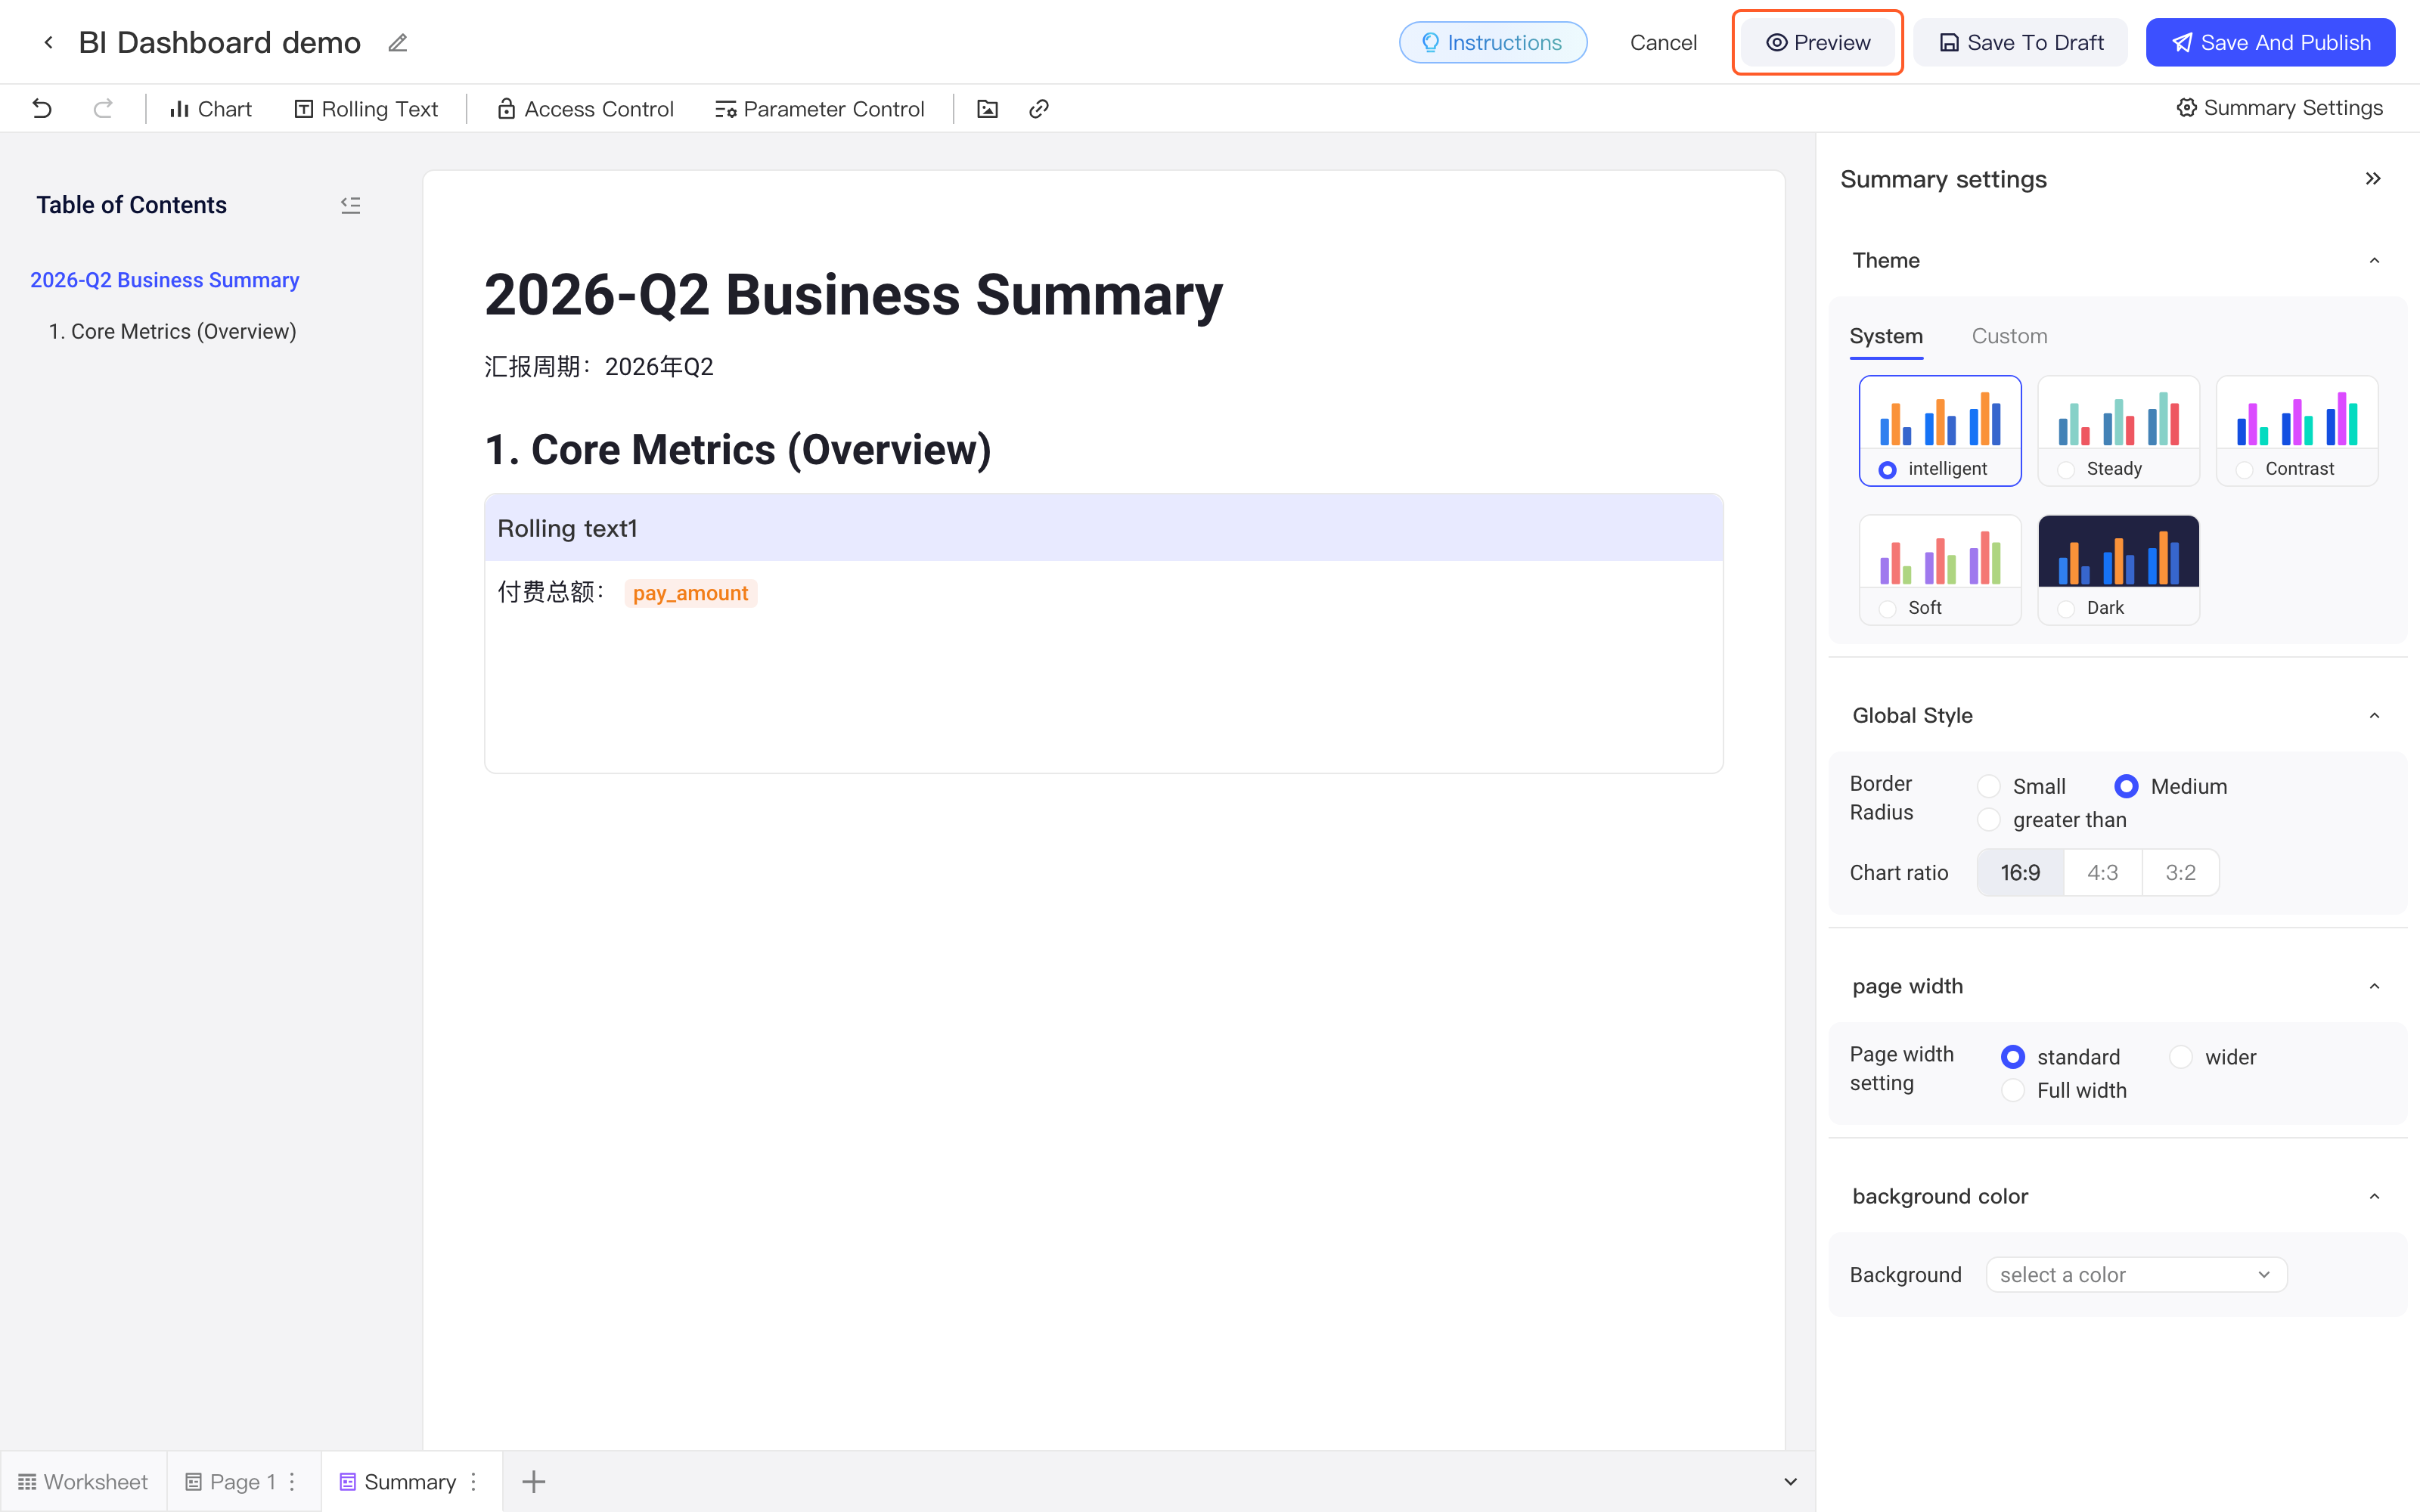This screenshot has width=2420, height=1512.
Task: Select the Steady theme
Action: coord(2118,431)
